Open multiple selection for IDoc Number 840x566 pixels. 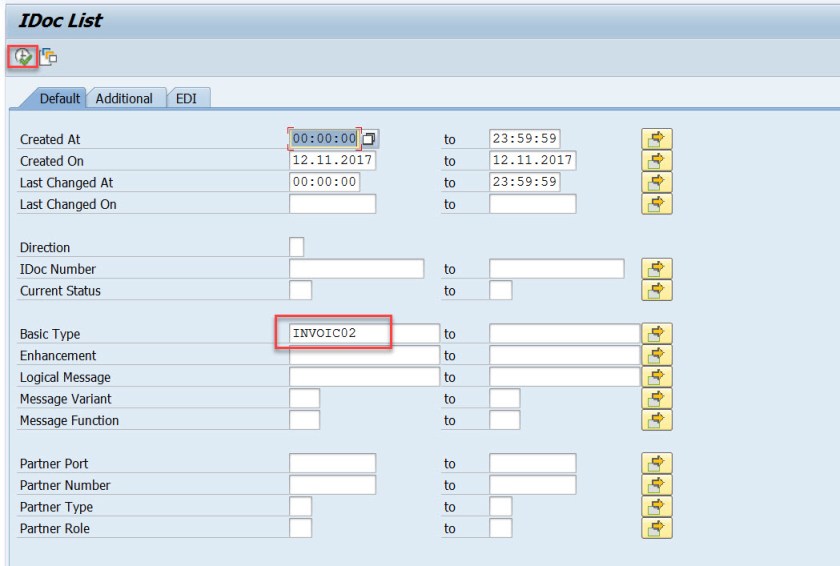coord(656,268)
